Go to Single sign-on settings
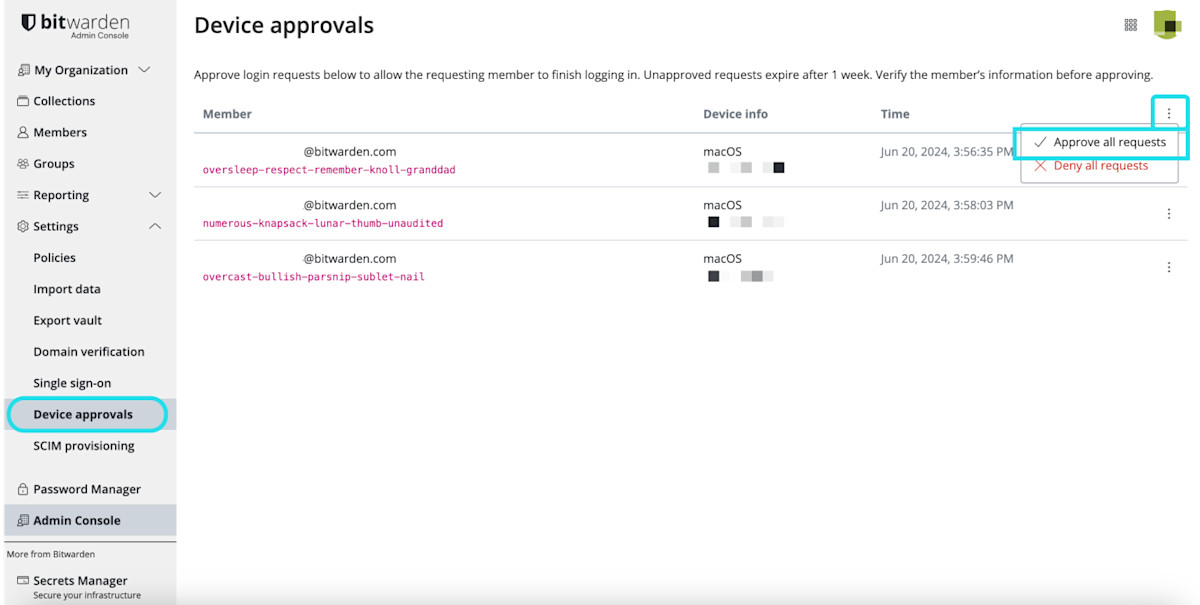 click(x=72, y=383)
